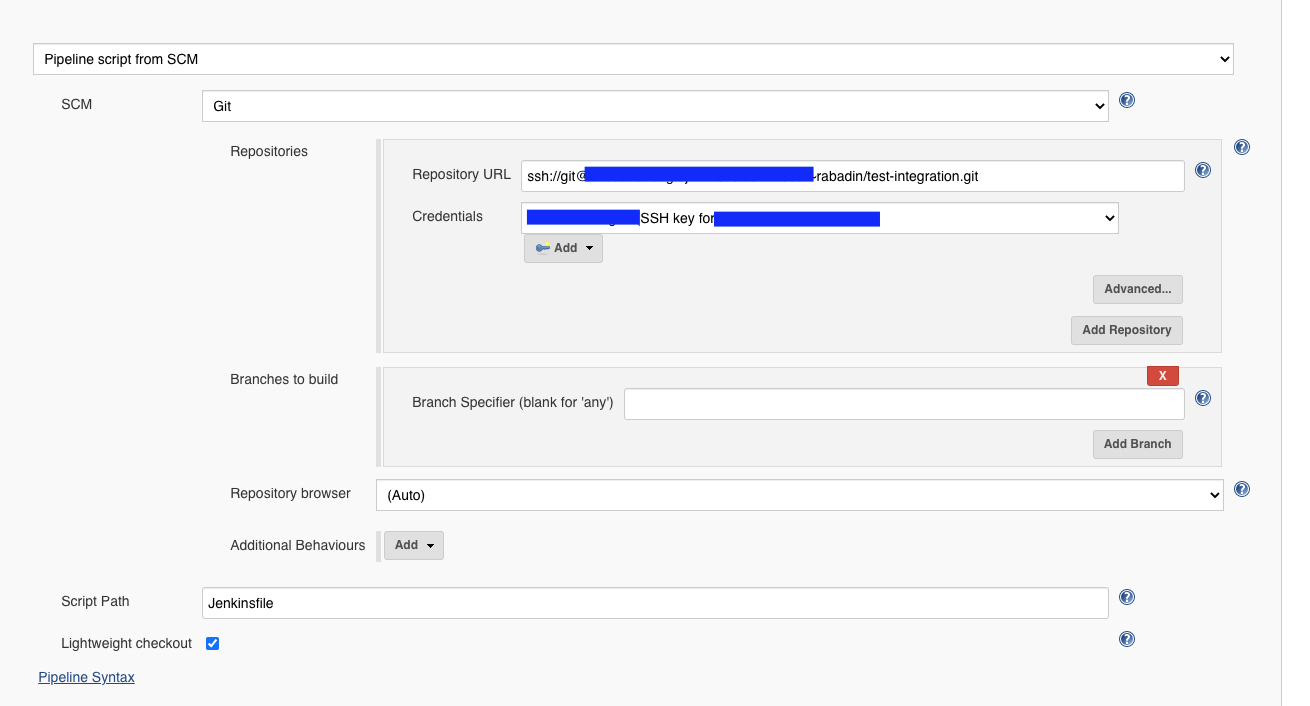Open the Pipeline script from SCM dropdown
This screenshot has height=706, width=1310.
point(632,58)
